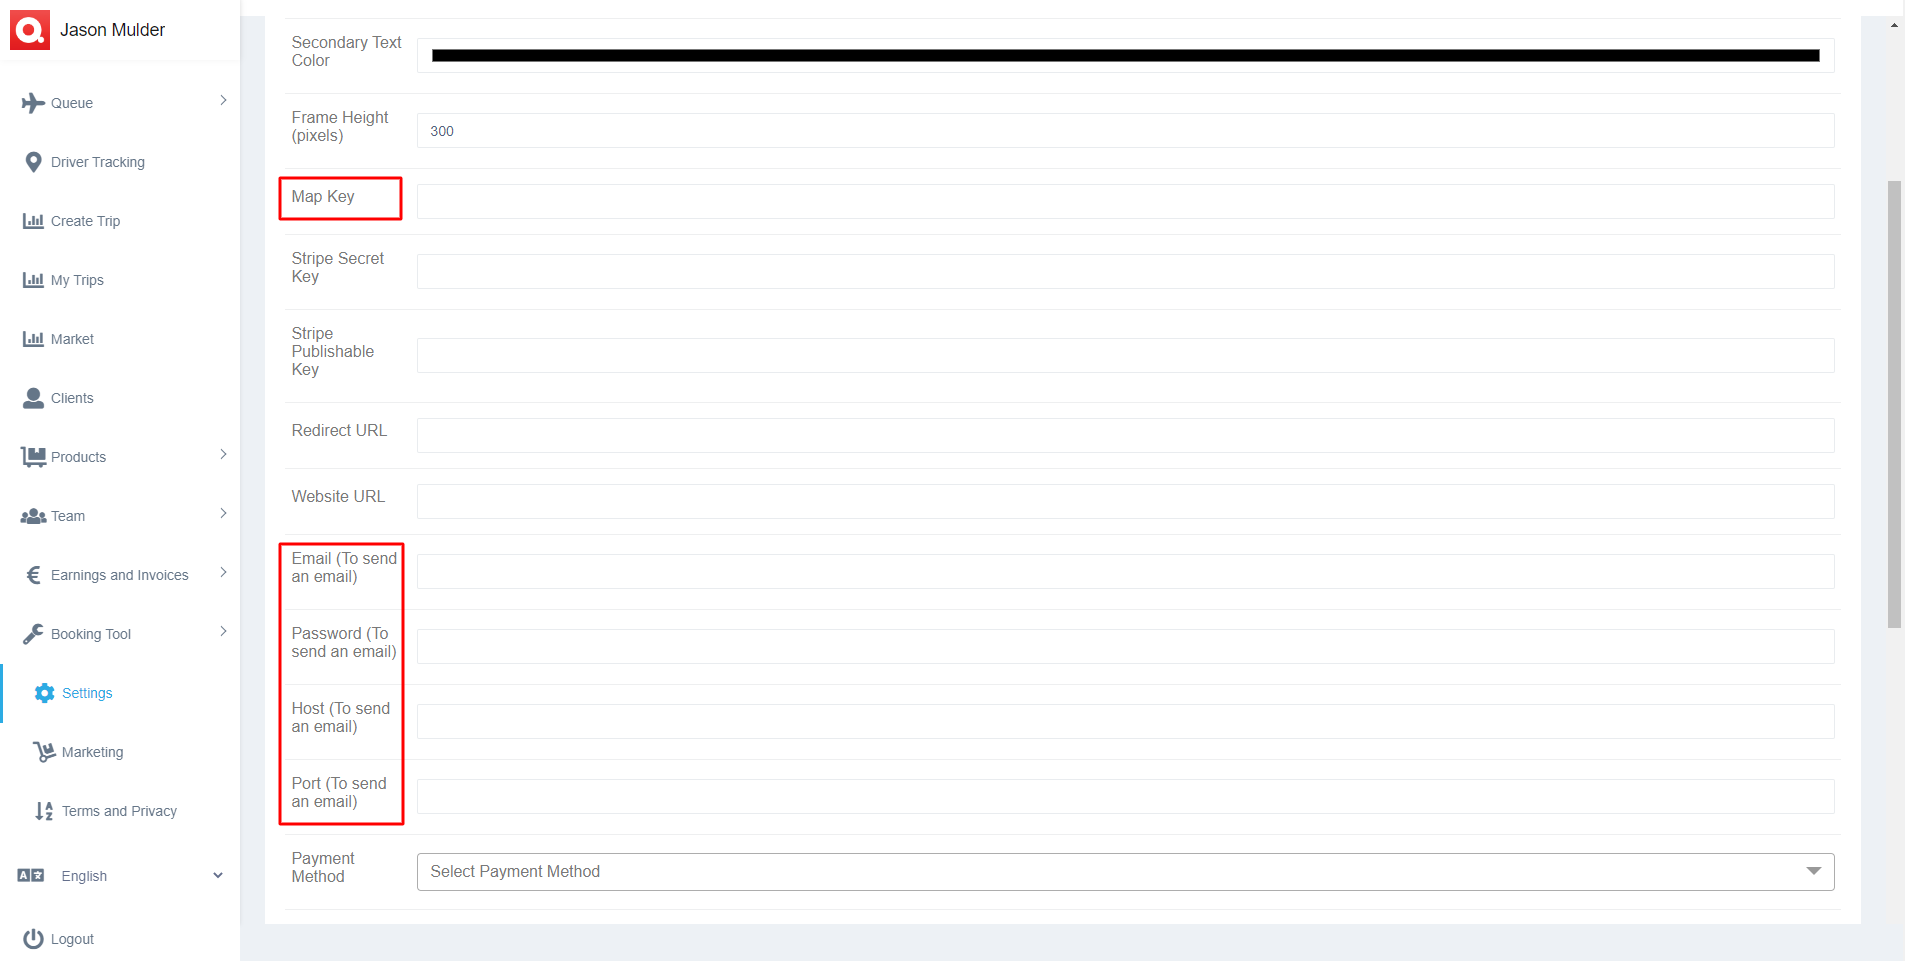Click the Booking Tool wrench icon
This screenshot has height=961, width=1905.
[x=33, y=634]
